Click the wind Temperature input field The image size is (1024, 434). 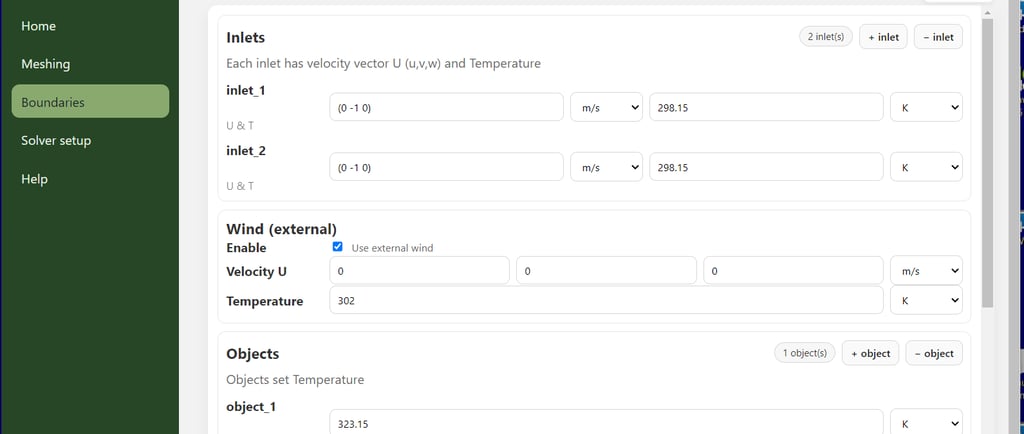[x=606, y=300]
